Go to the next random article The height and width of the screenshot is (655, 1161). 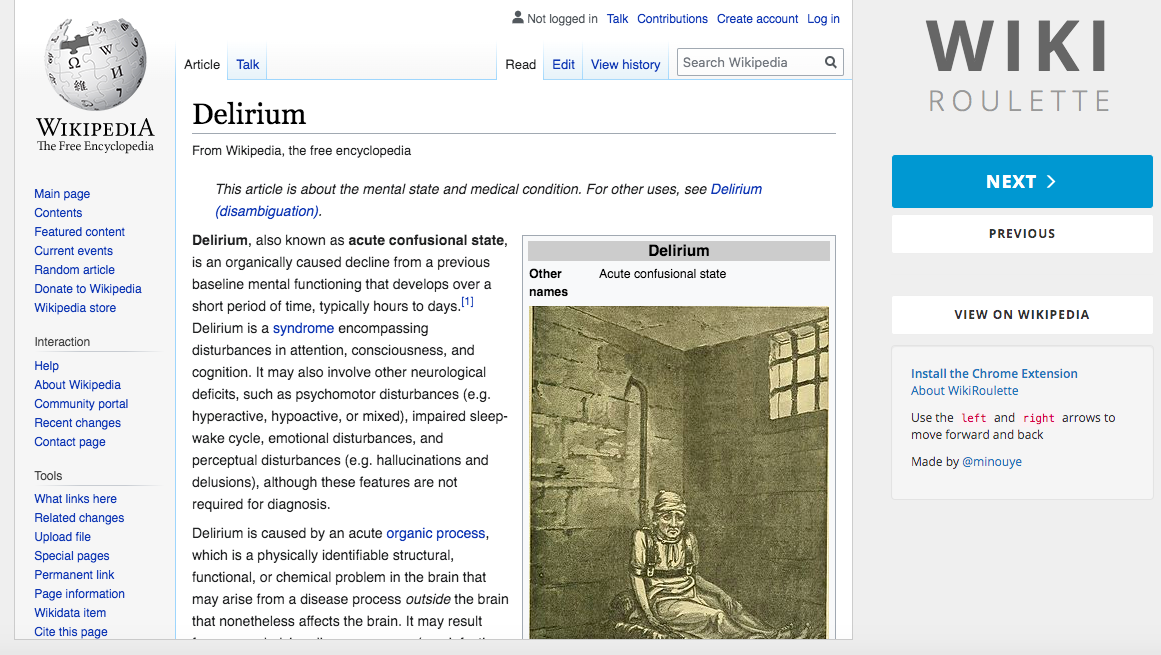pyautogui.click(x=1021, y=181)
